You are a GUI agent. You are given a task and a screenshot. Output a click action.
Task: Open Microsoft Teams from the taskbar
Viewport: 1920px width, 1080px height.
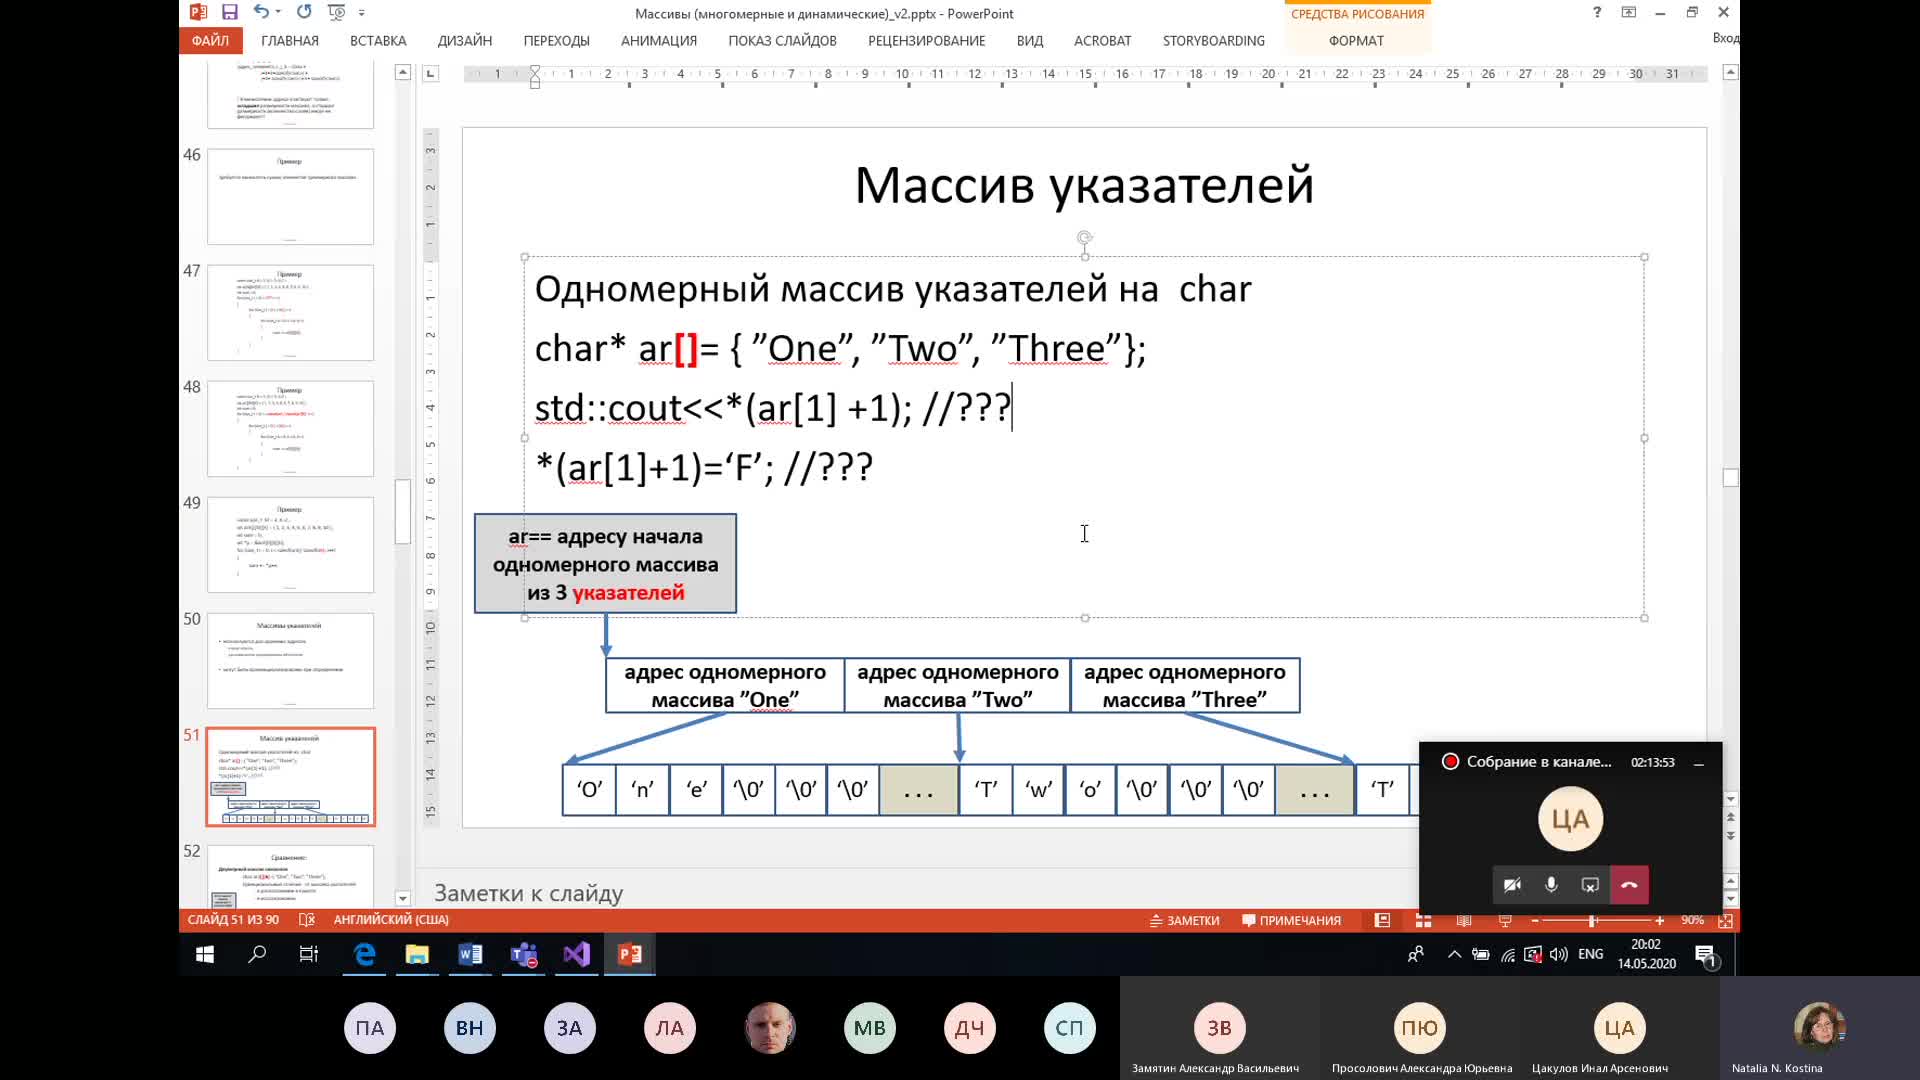[524, 954]
